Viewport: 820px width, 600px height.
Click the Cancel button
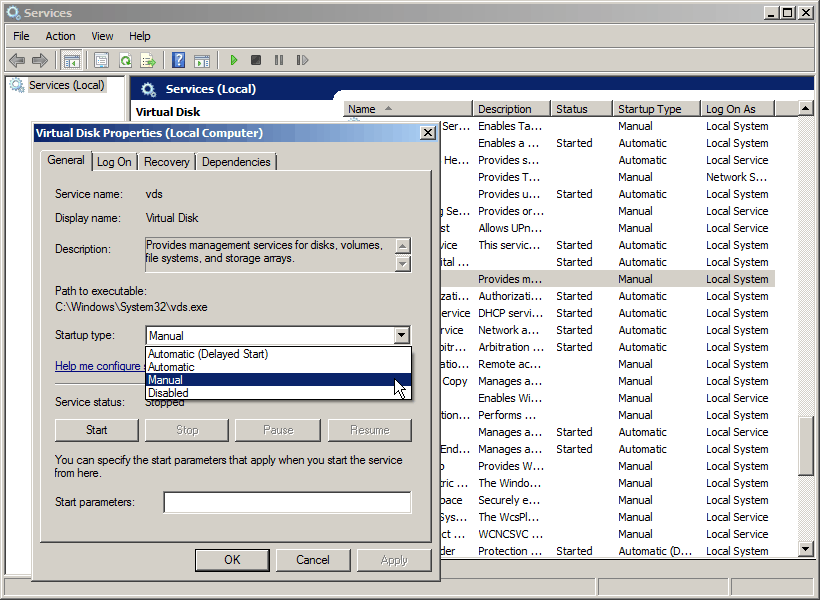313,560
